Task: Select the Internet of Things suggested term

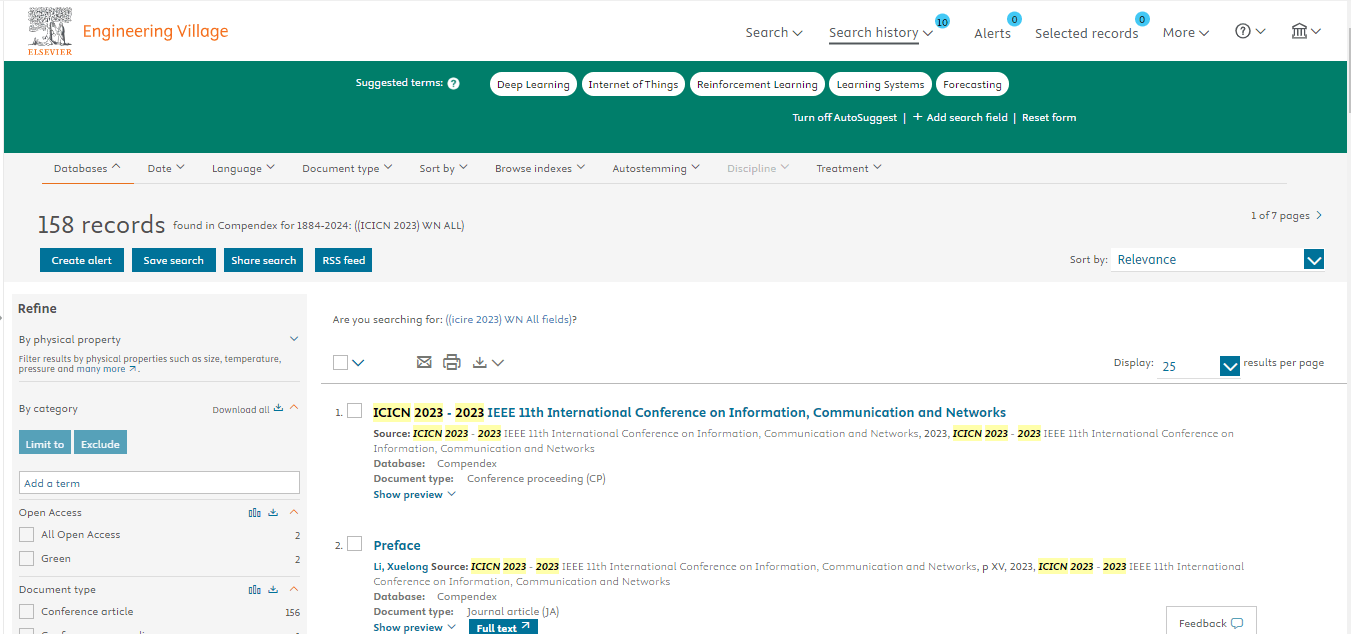Action: coord(633,84)
